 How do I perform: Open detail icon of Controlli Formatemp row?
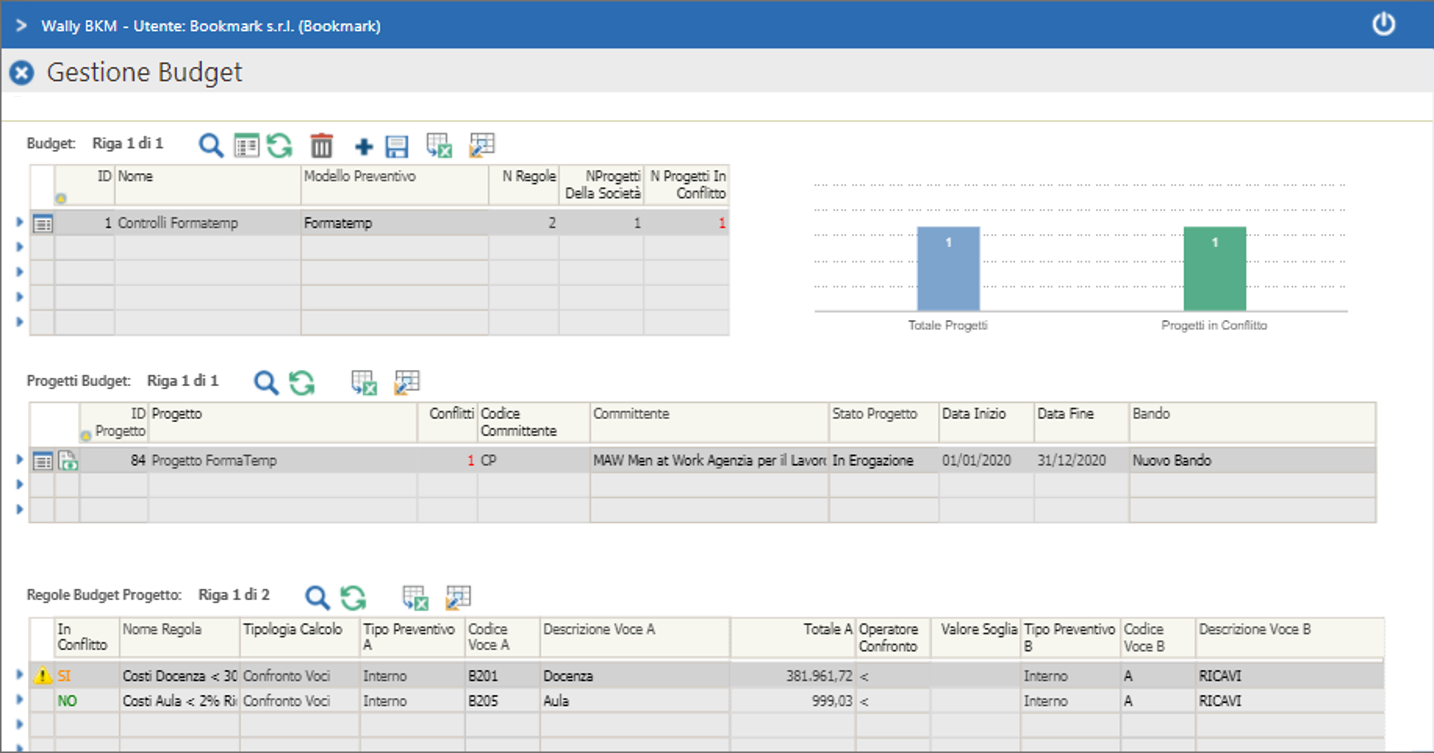point(42,224)
